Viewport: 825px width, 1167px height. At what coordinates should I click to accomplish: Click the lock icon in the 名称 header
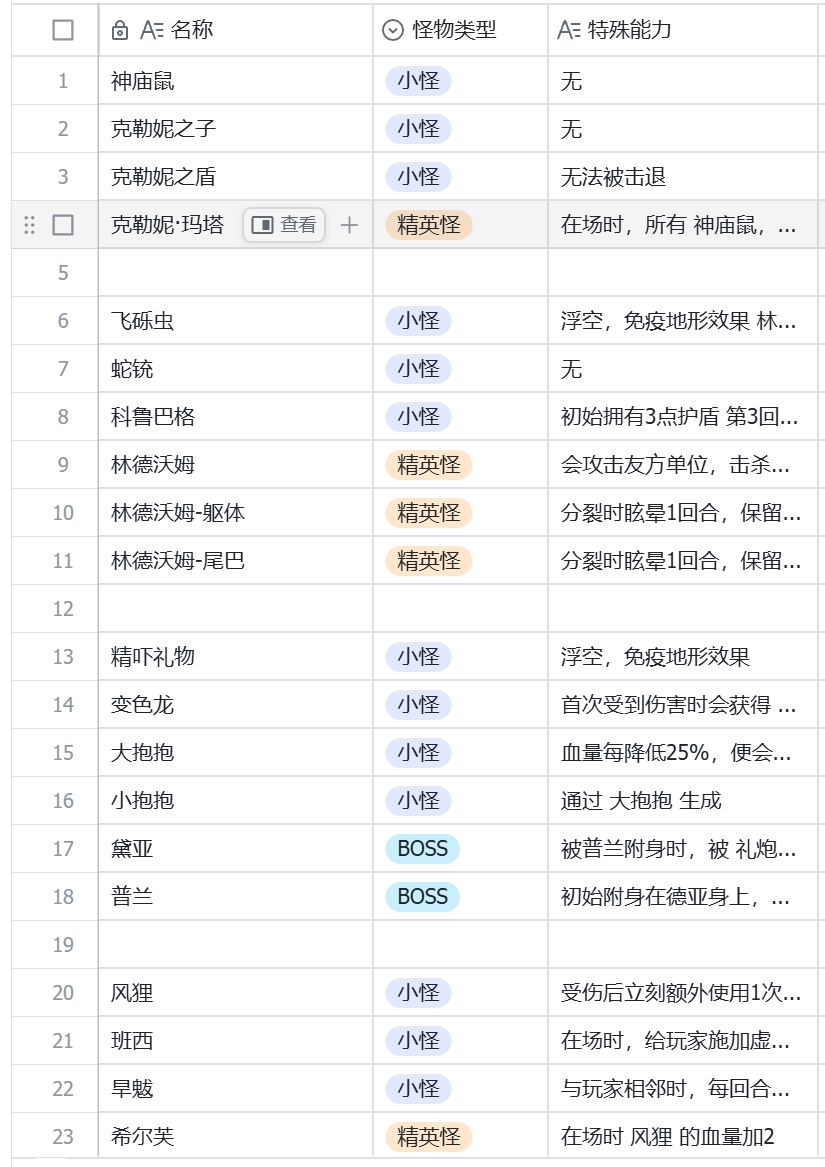click(x=120, y=31)
